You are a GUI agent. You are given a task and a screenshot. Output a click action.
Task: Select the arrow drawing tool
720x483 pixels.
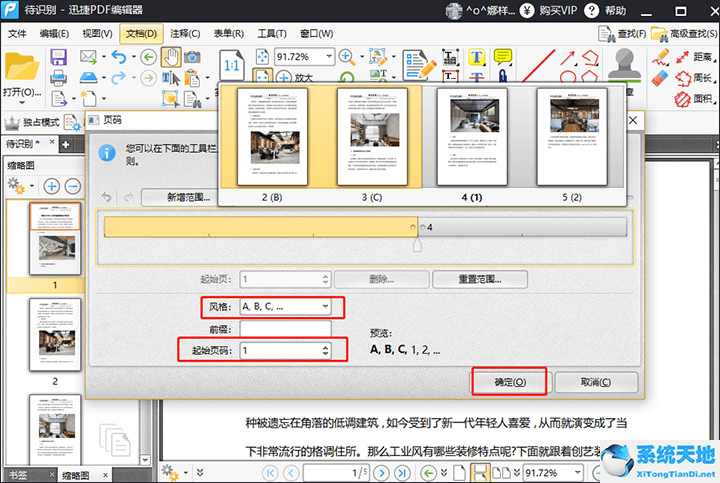tap(568, 58)
